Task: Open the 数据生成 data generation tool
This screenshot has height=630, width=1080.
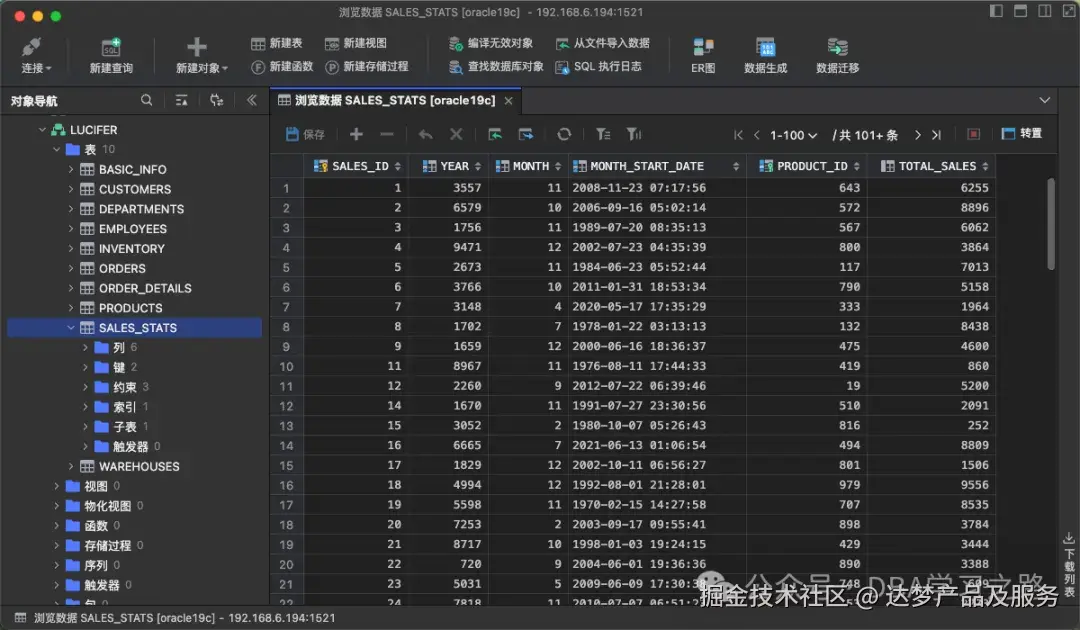Action: 765,55
